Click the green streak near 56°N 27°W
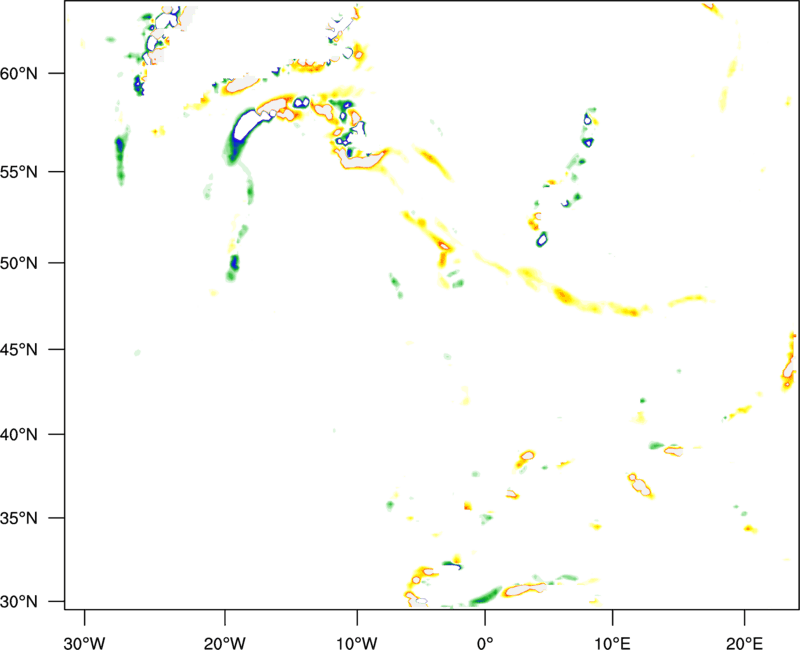800x650 pixels. (x=120, y=155)
